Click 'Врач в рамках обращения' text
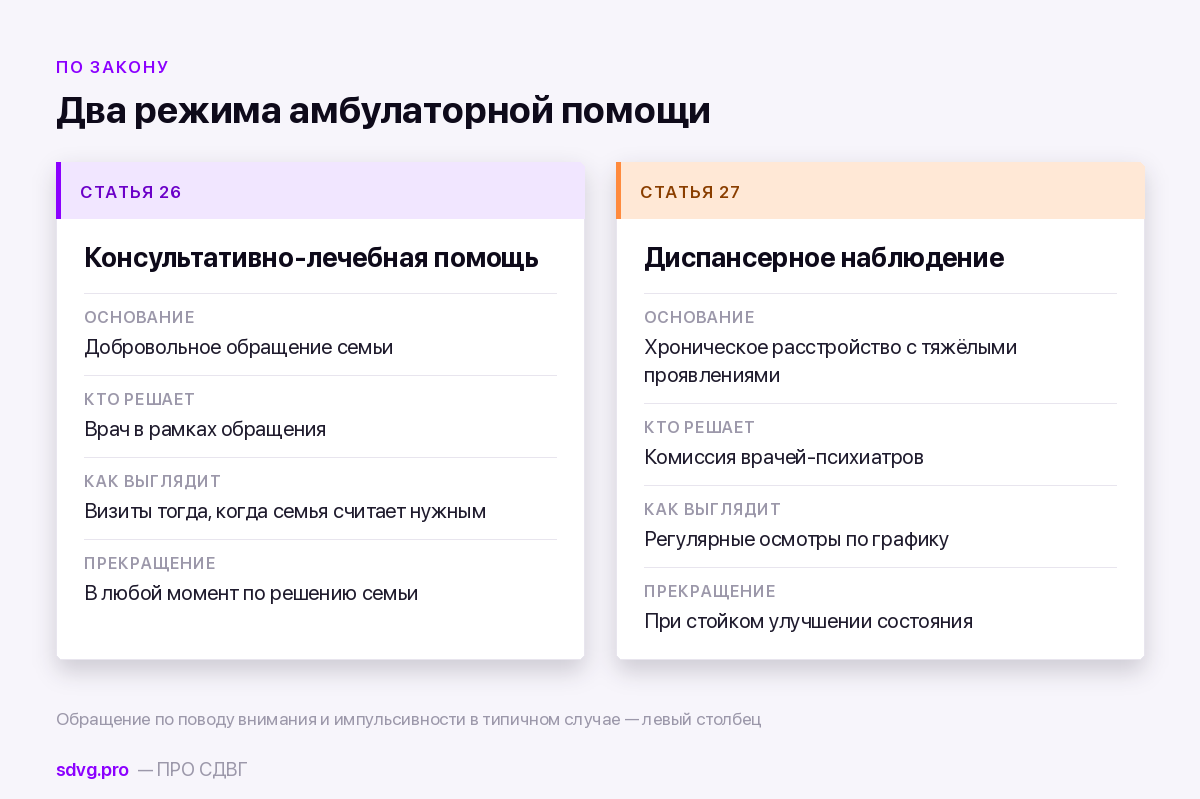This screenshot has height=799, width=1200. [205, 429]
